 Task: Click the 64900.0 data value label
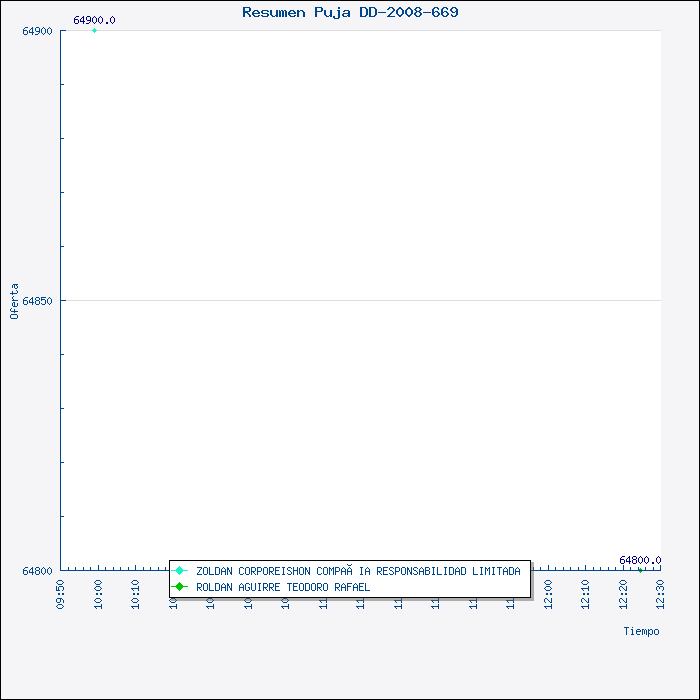tap(94, 20)
